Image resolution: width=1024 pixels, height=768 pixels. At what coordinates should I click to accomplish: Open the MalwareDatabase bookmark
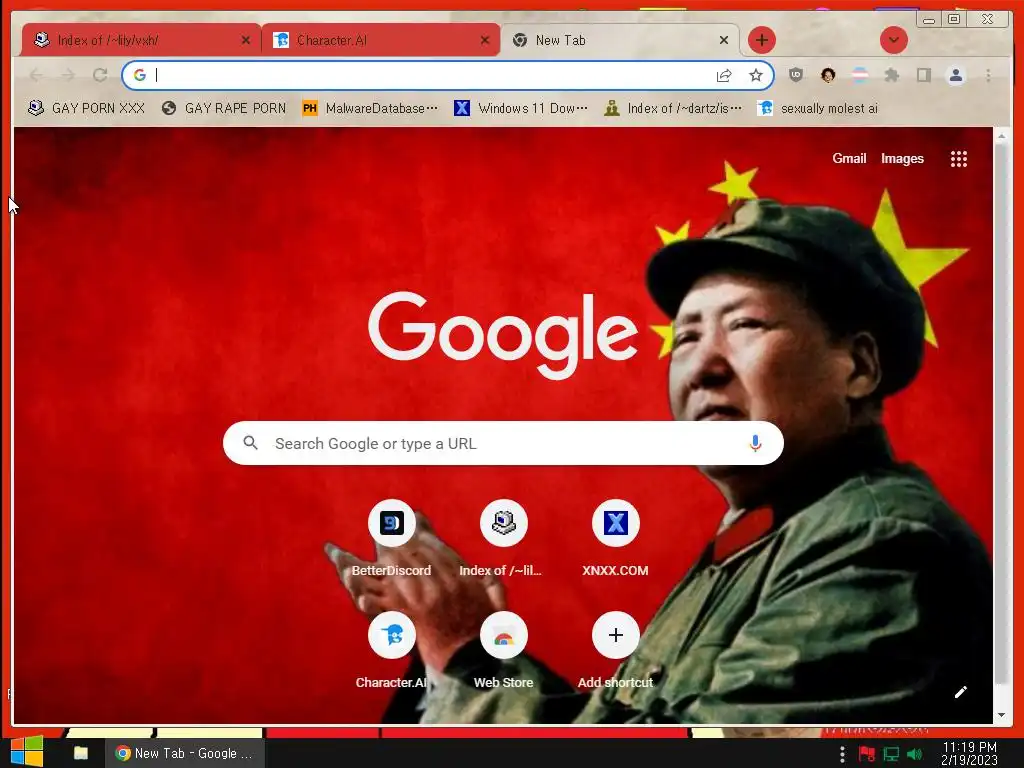[370, 108]
